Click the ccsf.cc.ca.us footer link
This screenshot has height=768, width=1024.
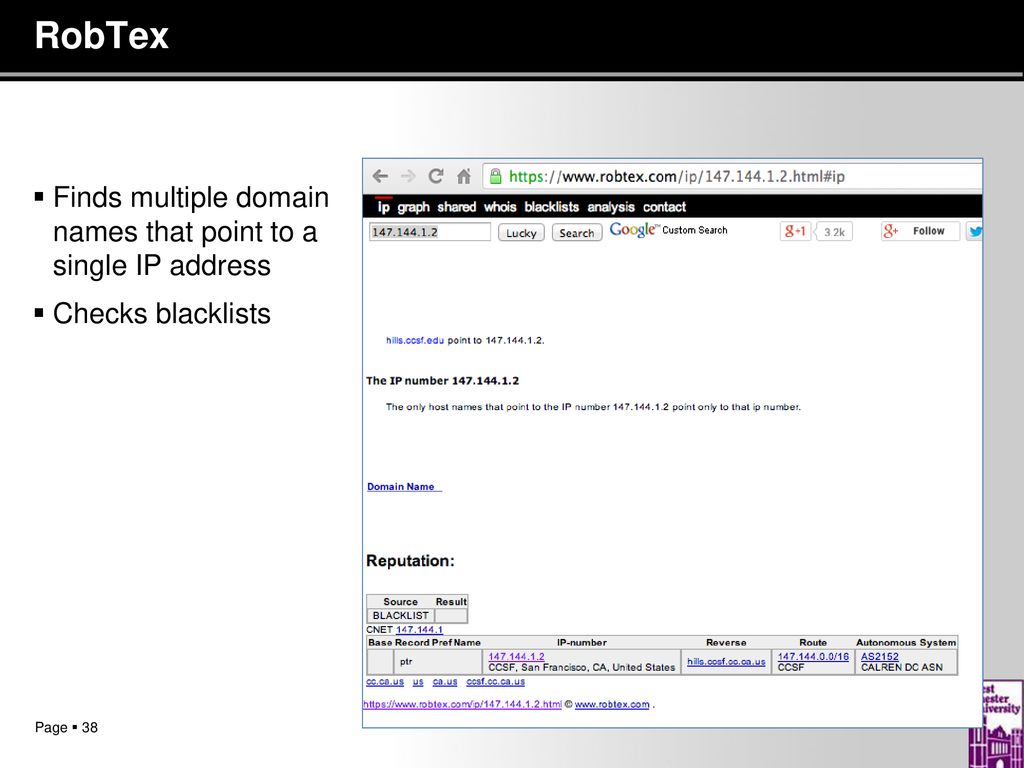tap(495, 681)
